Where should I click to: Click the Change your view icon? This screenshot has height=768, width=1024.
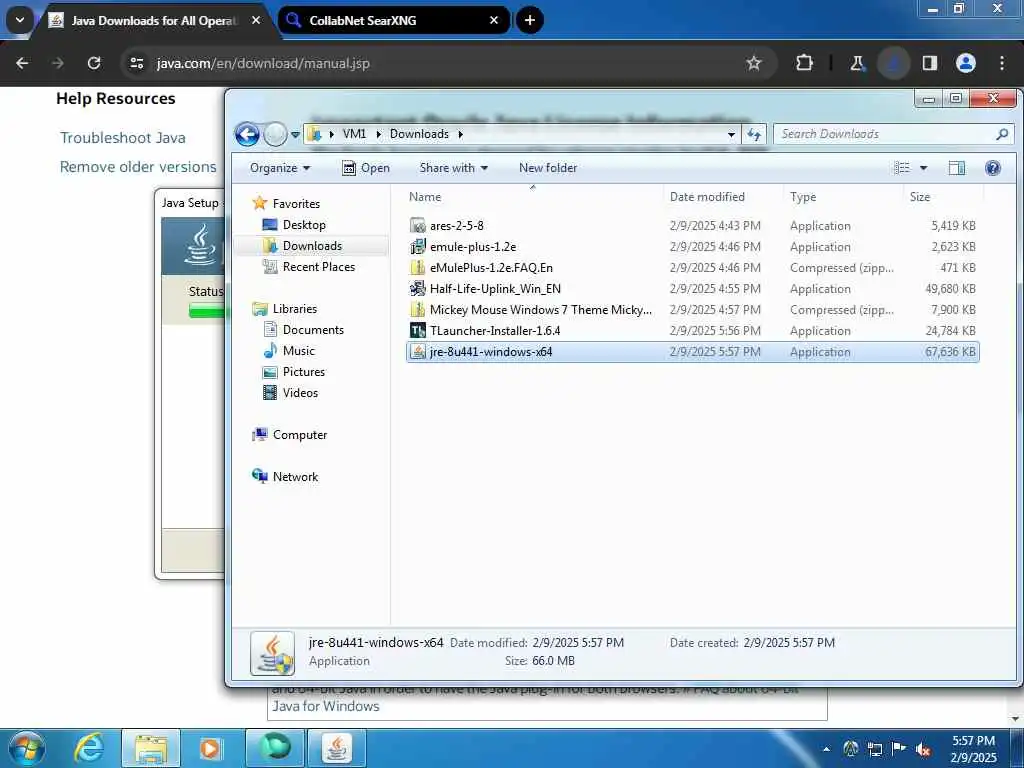pos(902,168)
